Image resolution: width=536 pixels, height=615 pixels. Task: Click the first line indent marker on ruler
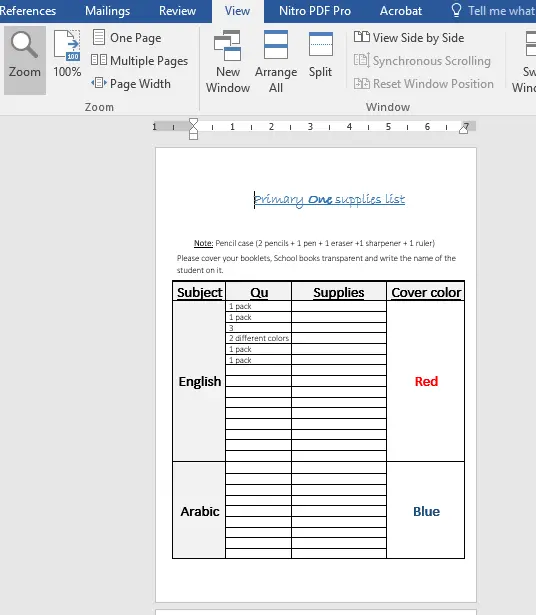click(x=193, y=122)
